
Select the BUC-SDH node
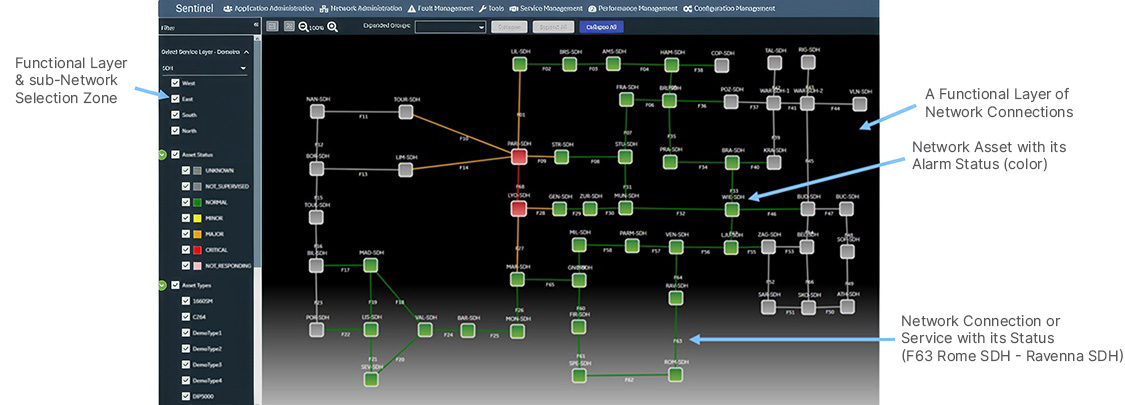pos(847,208)
